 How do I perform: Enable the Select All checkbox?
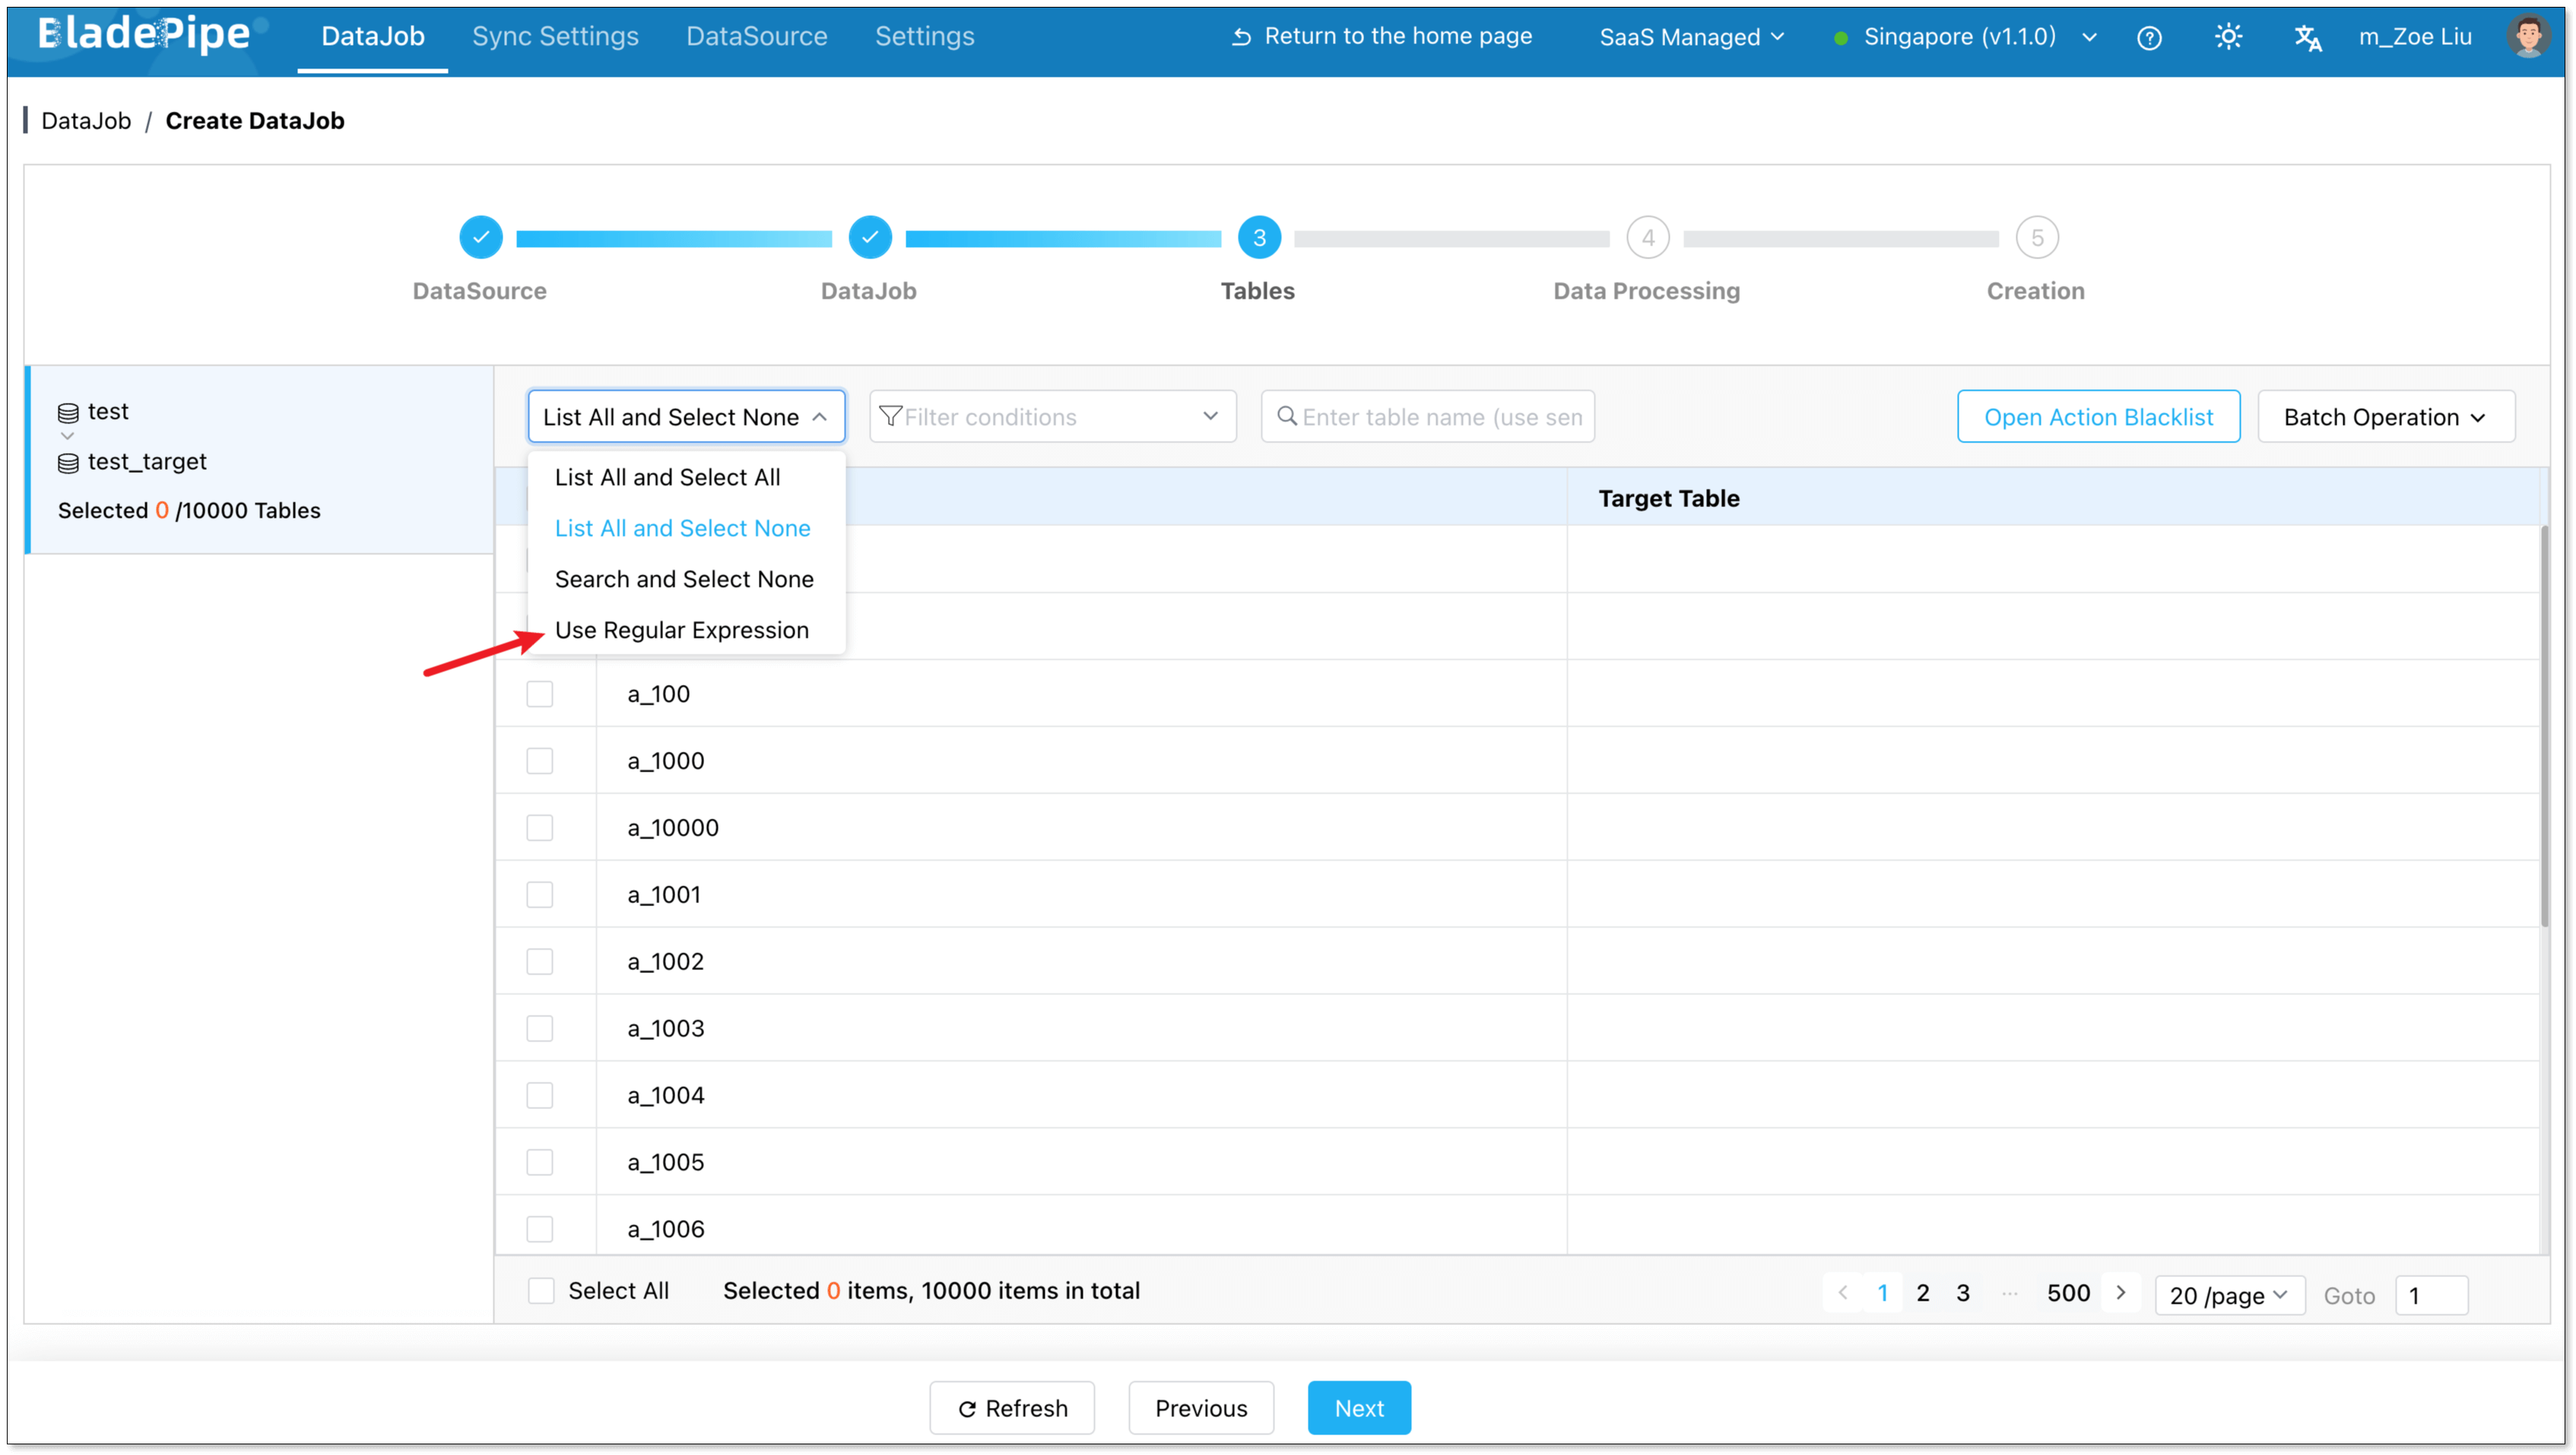[x=541, y=1291]
